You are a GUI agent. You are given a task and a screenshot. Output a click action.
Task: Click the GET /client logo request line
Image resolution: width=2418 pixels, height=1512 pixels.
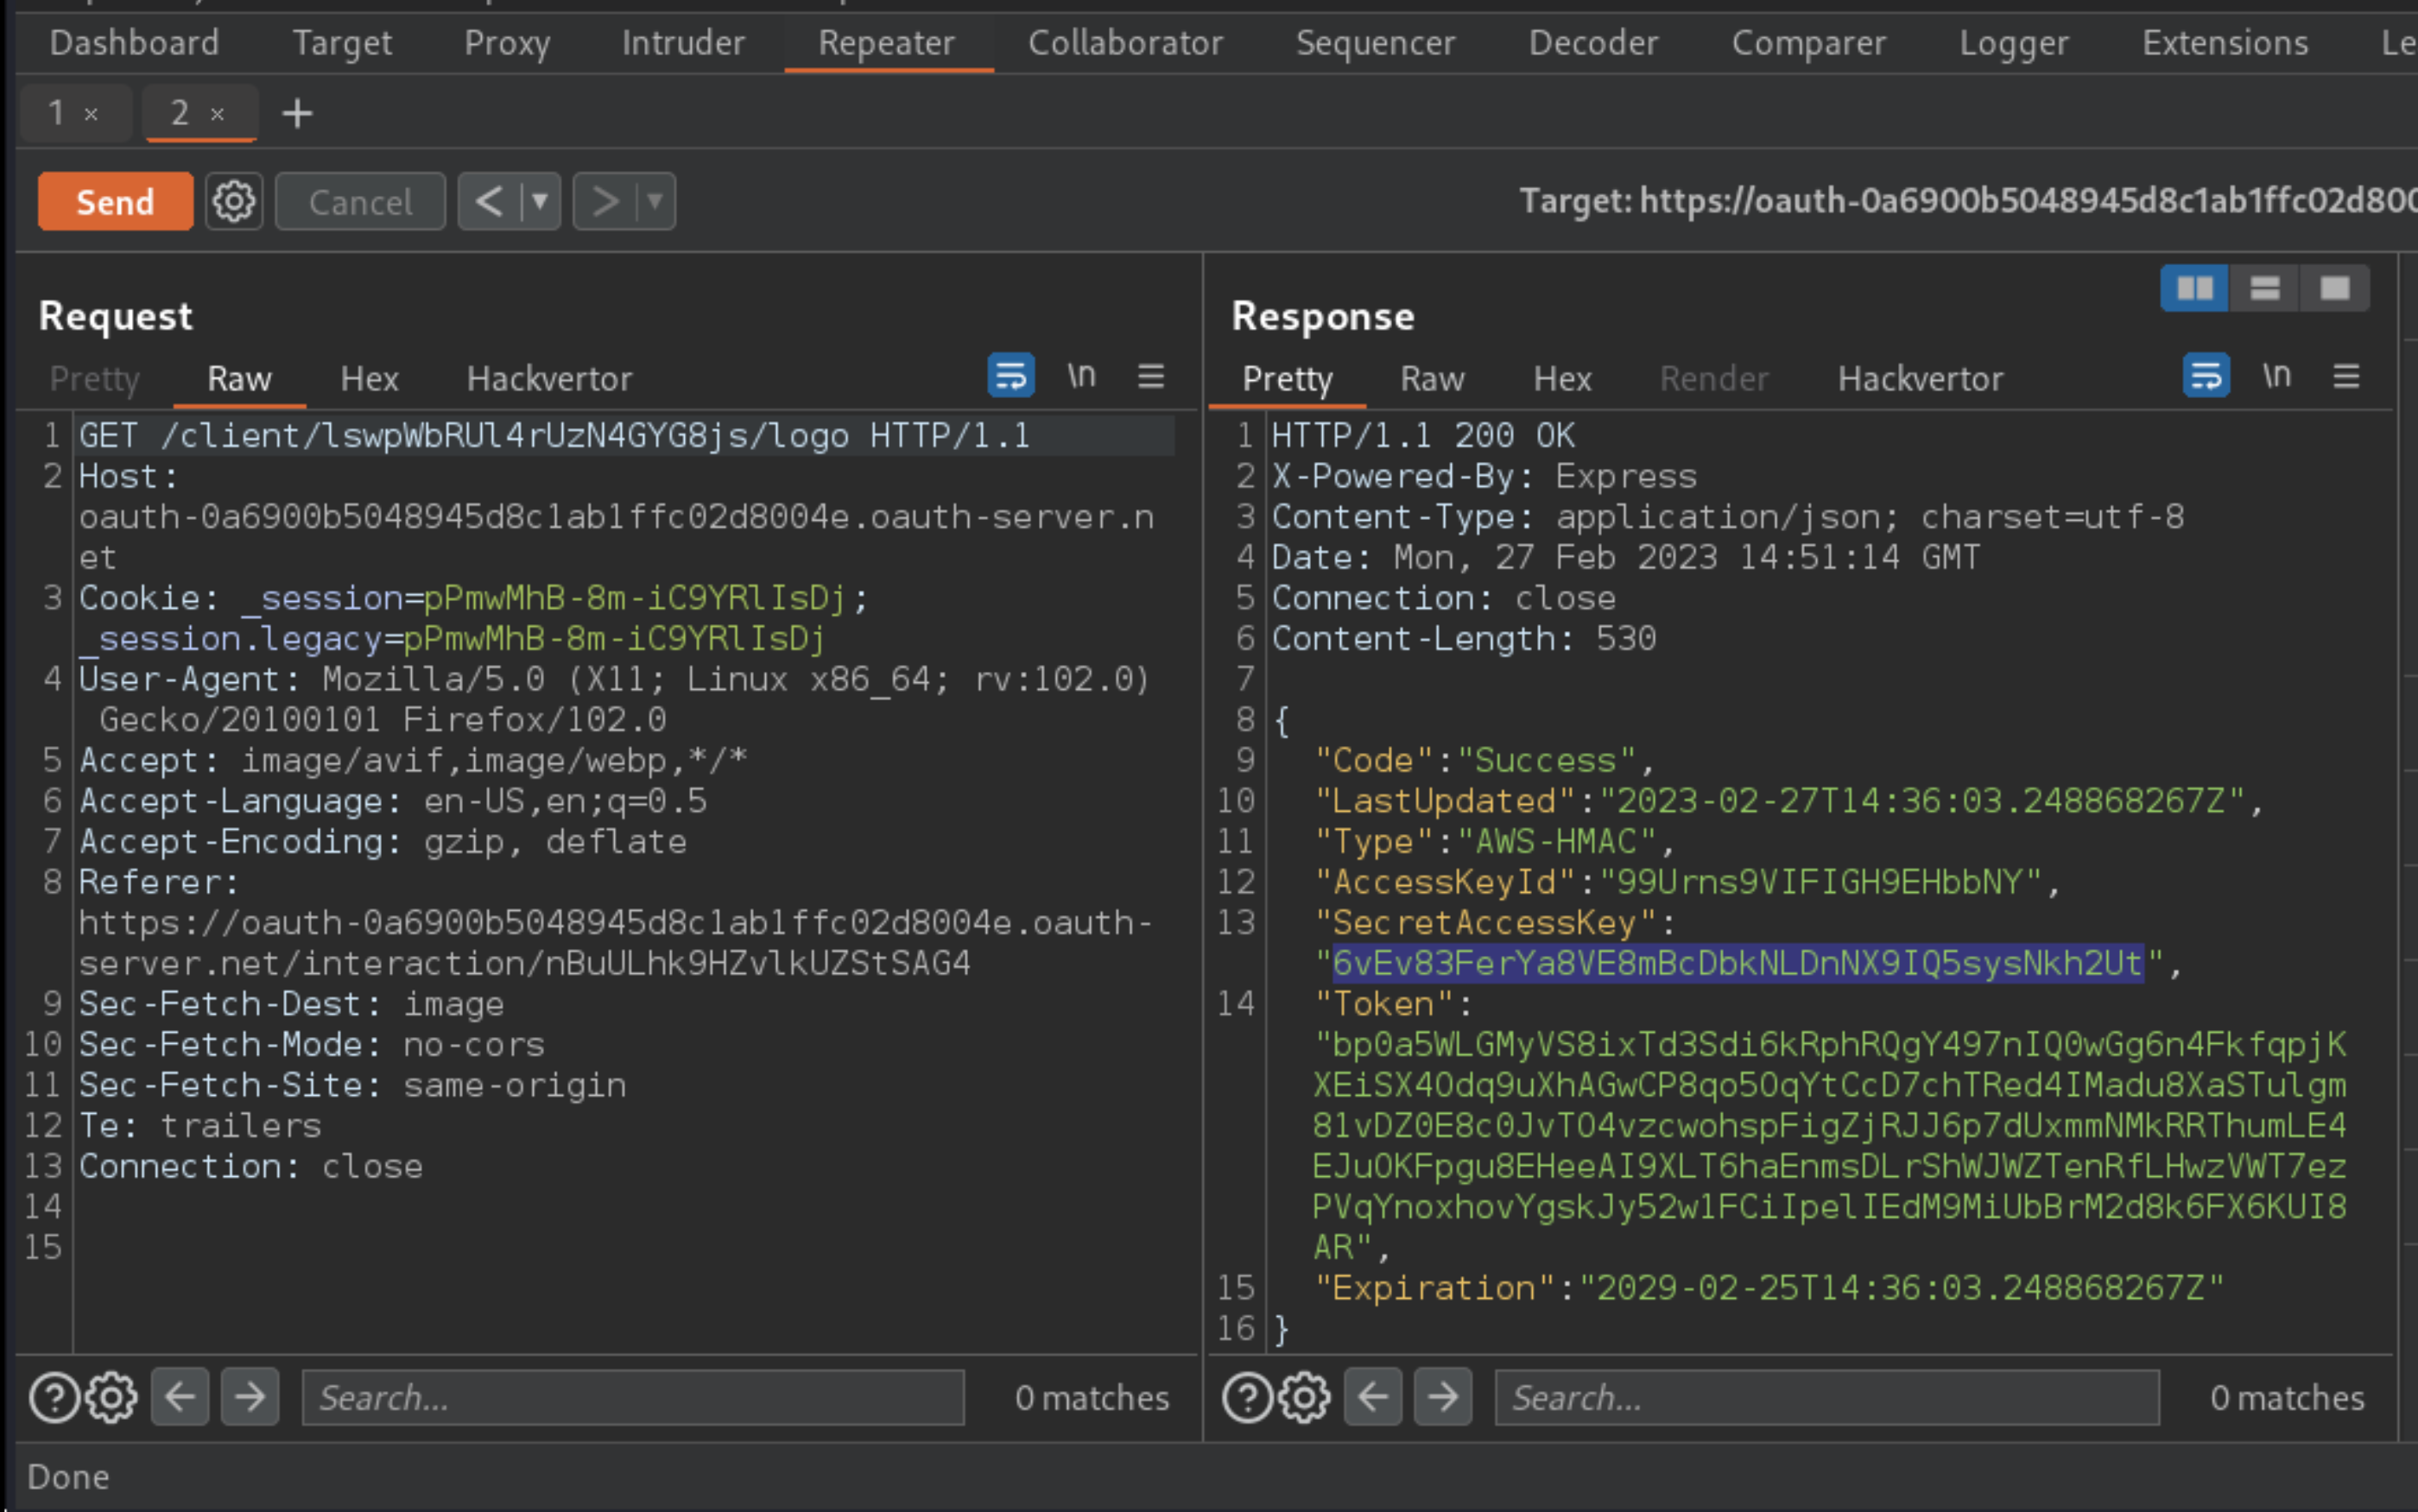[x=555, y=436]
